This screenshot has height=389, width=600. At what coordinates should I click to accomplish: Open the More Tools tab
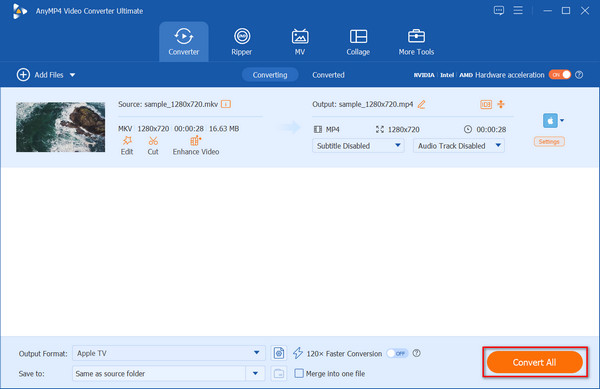pyautogui.click(x=416, y=42)
